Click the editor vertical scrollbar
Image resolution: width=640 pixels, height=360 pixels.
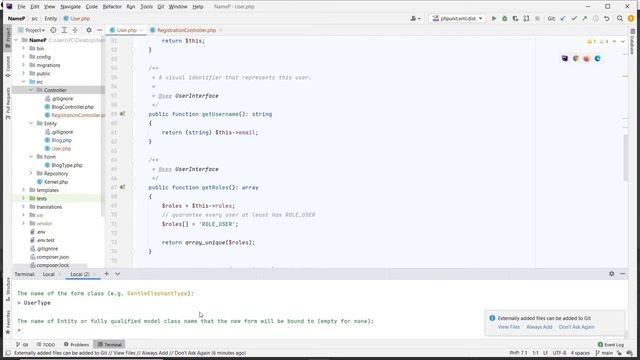pyautogui.click(x=626, y=157)
